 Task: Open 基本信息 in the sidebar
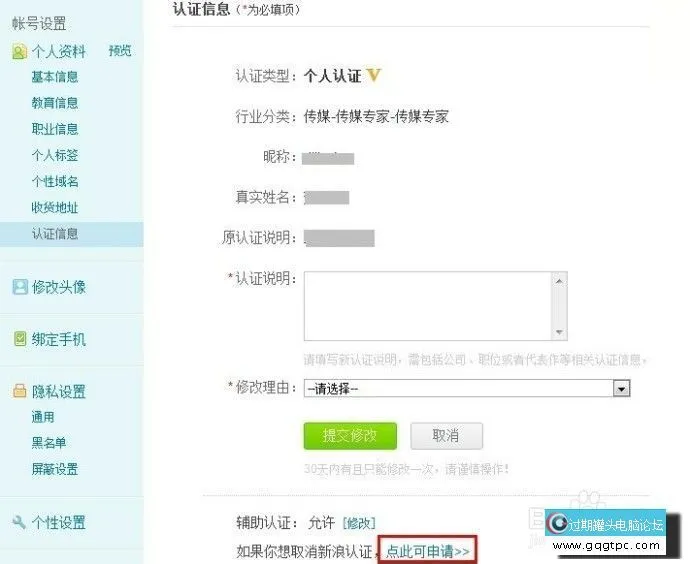click(55, 77)
